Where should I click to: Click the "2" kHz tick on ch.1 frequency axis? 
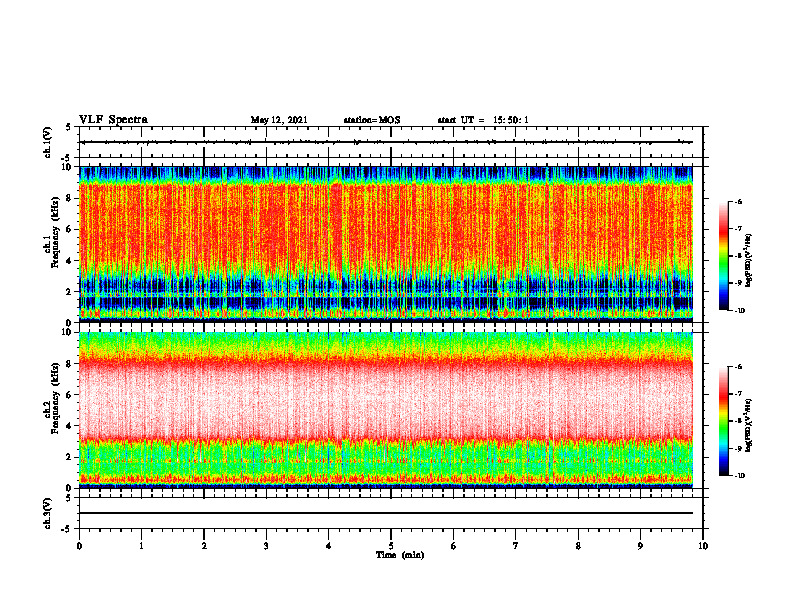click(70, 292)
